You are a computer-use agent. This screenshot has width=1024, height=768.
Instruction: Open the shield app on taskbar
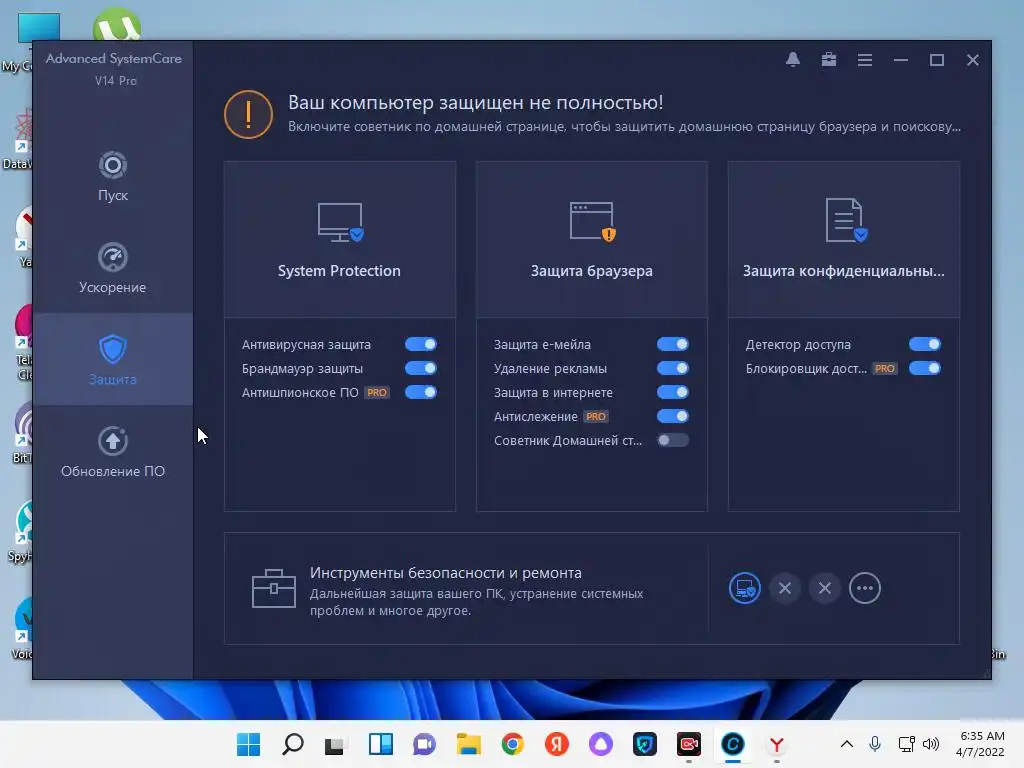pyautogui.click(x=645, y=744)
